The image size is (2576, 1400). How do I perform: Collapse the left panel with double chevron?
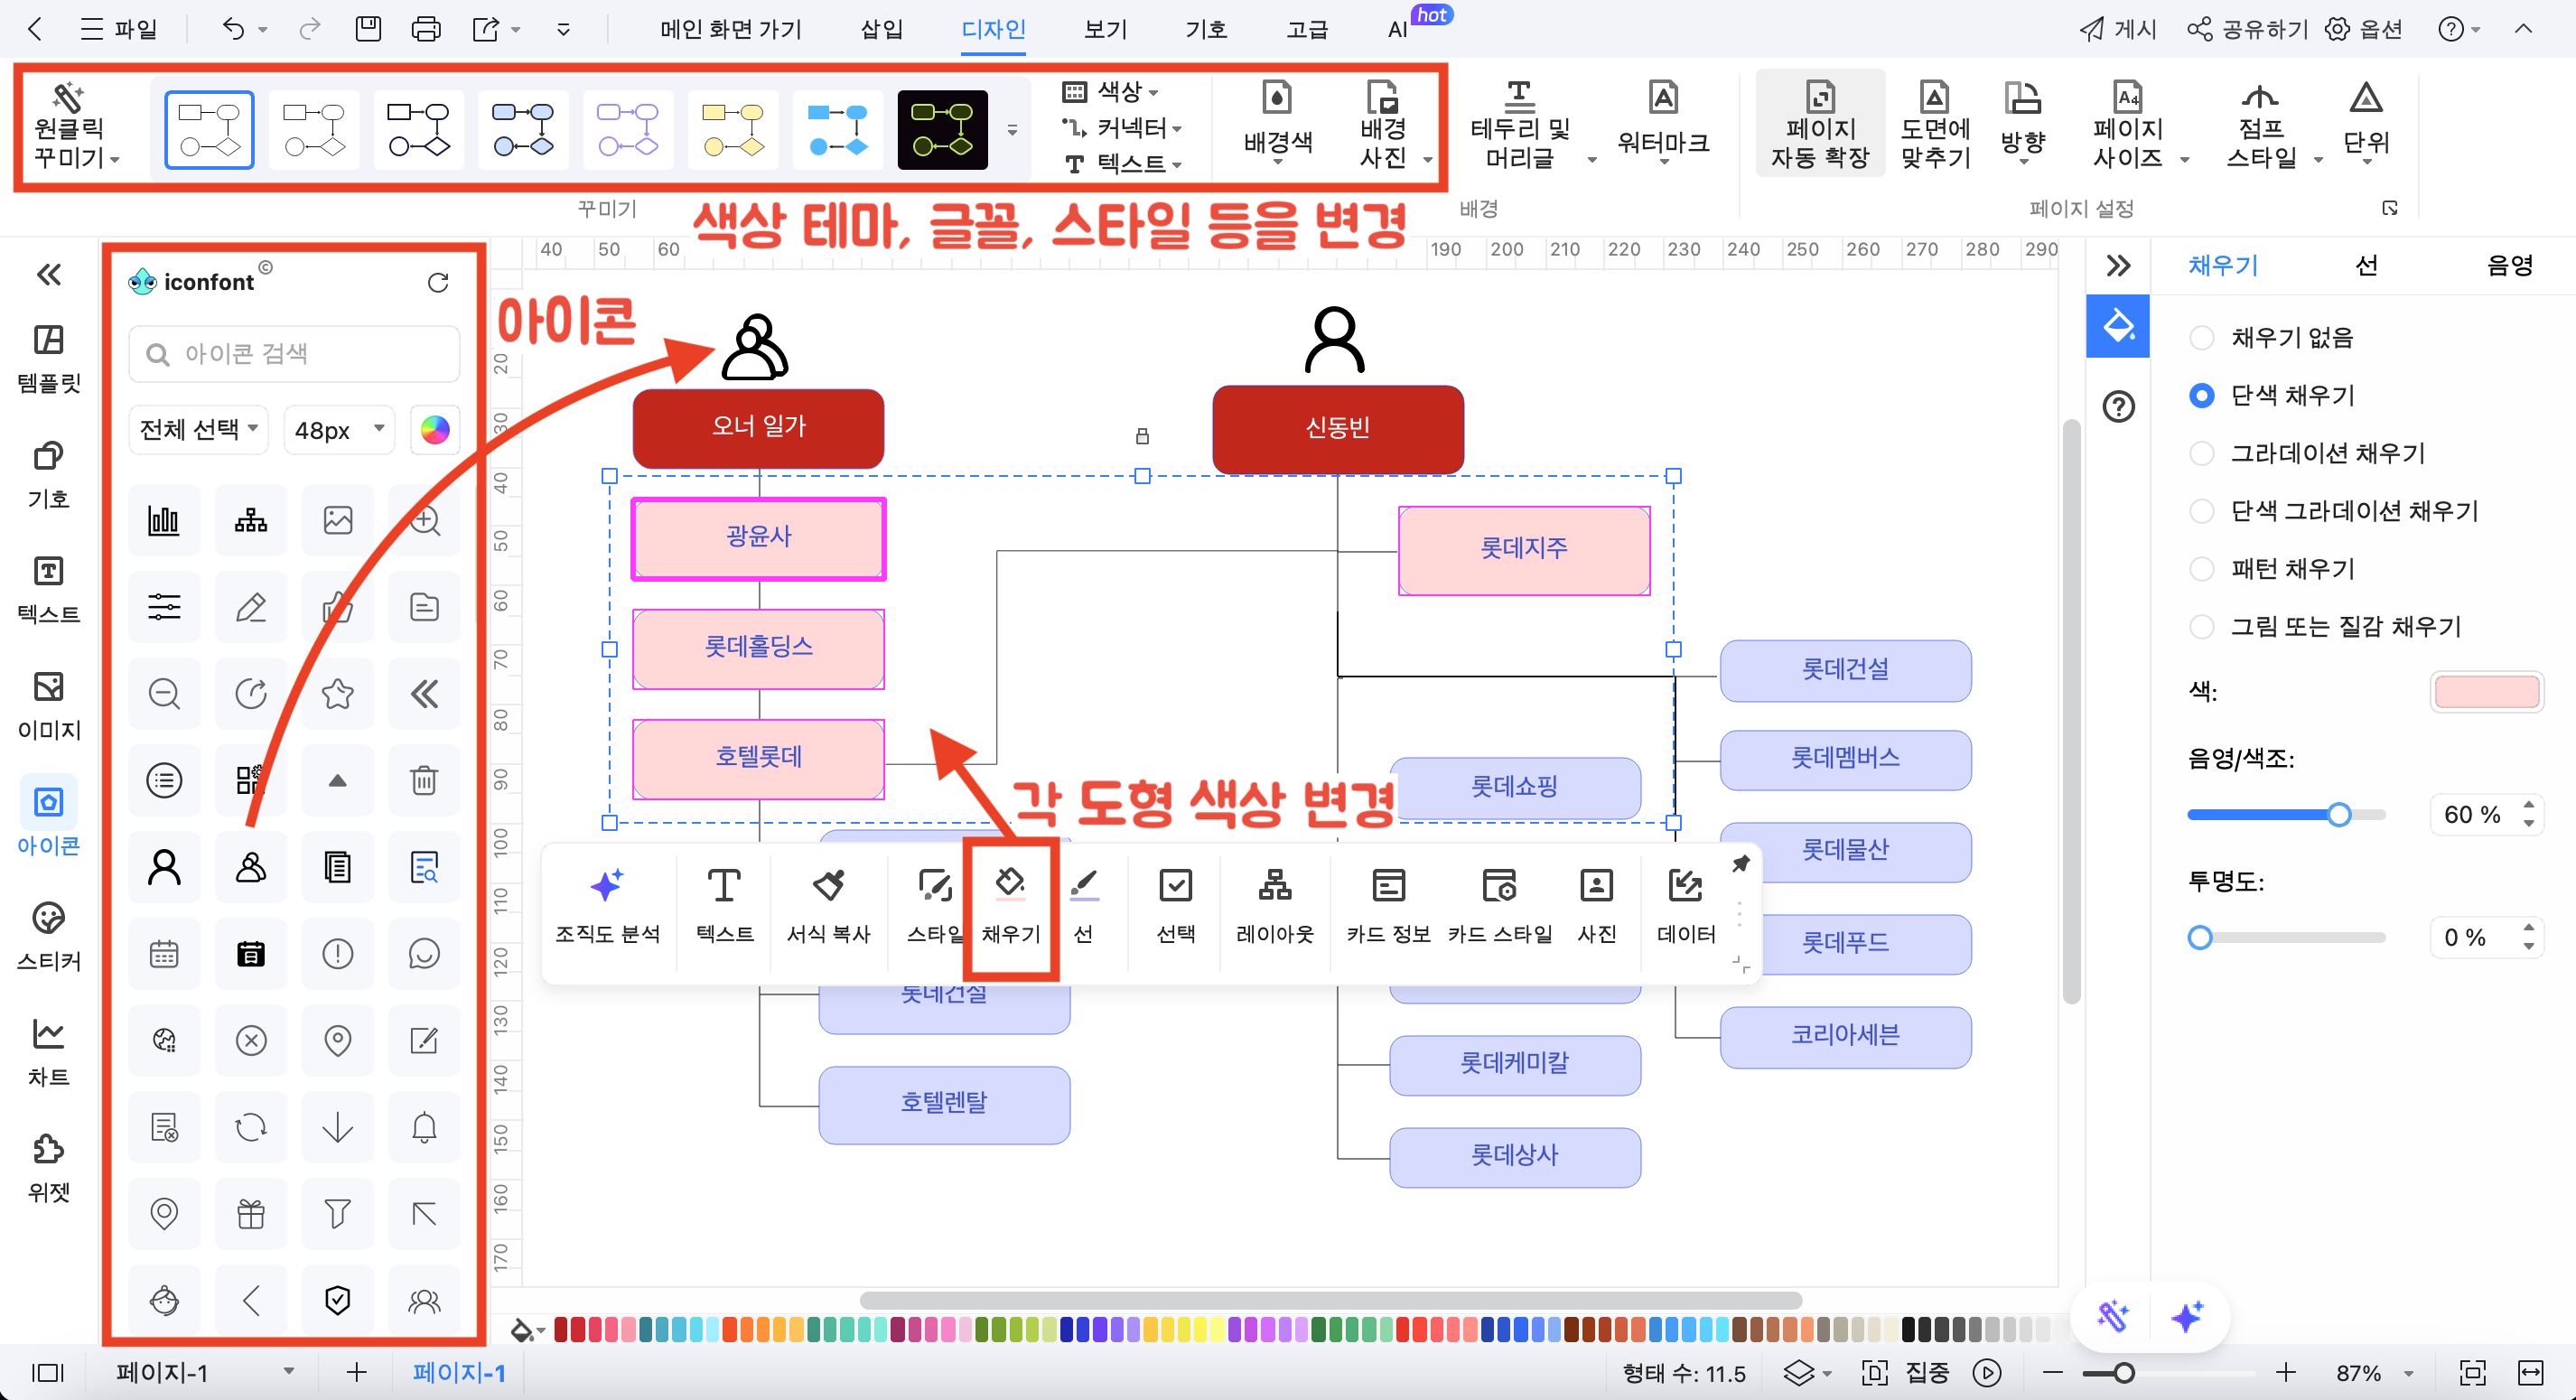pos(48,275)
